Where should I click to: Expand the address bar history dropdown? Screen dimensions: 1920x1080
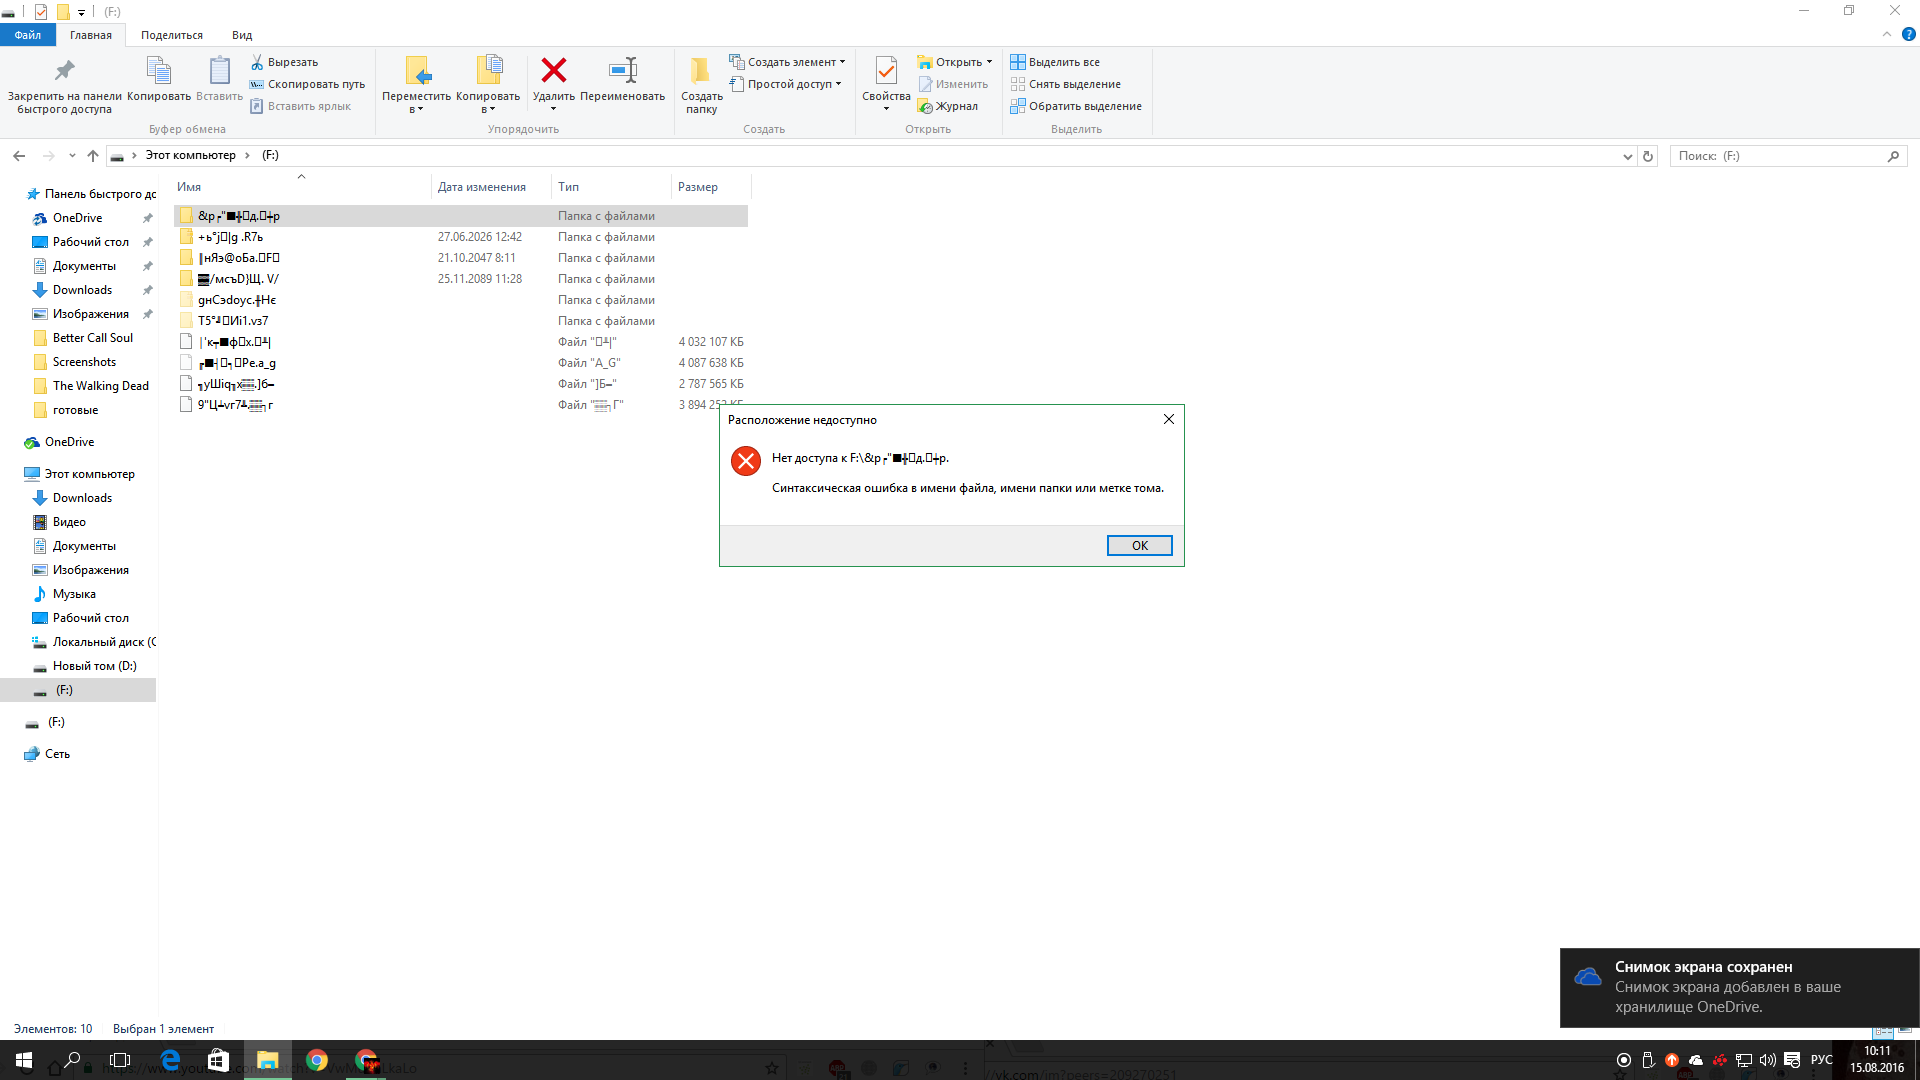click(1627, 156)
